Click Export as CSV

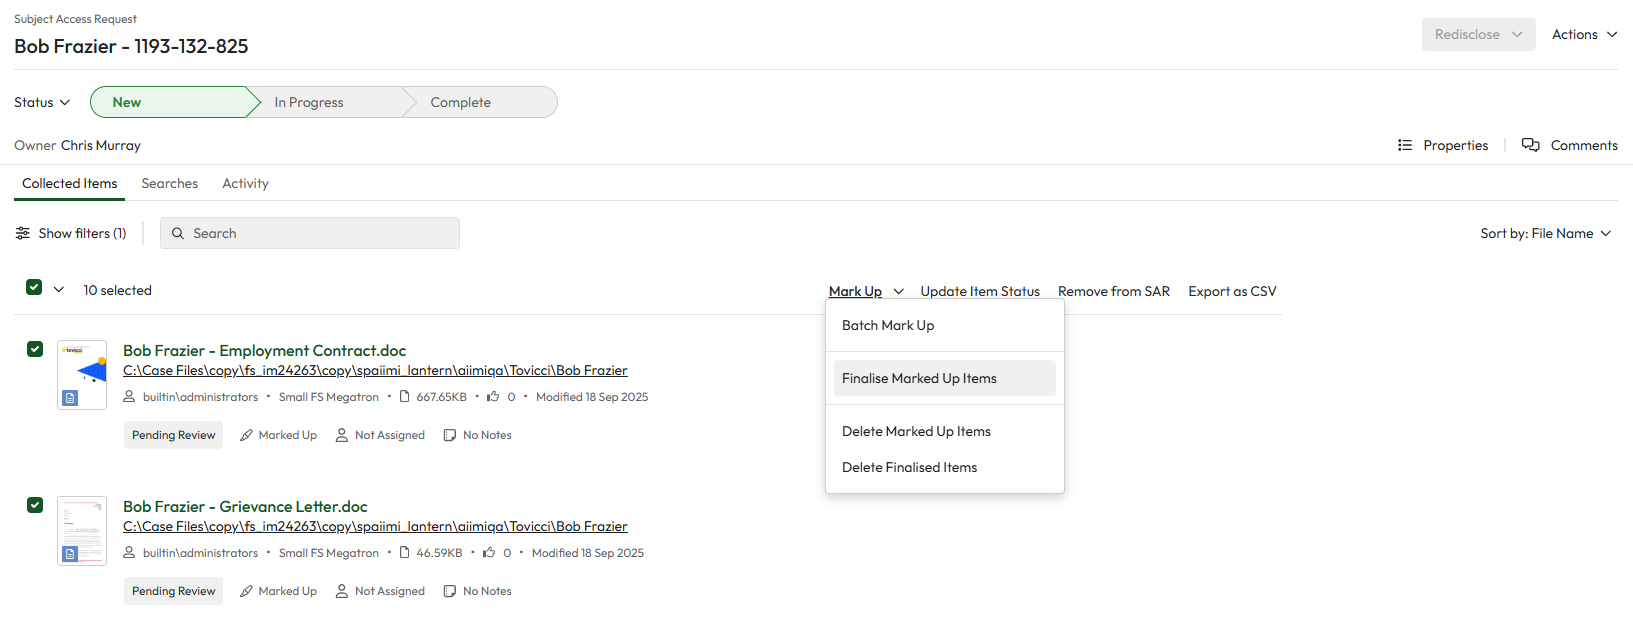pos(1232,291)
